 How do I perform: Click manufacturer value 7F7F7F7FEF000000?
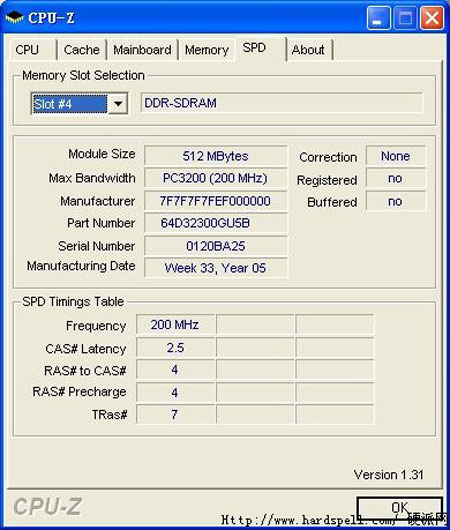coord(215,201)
